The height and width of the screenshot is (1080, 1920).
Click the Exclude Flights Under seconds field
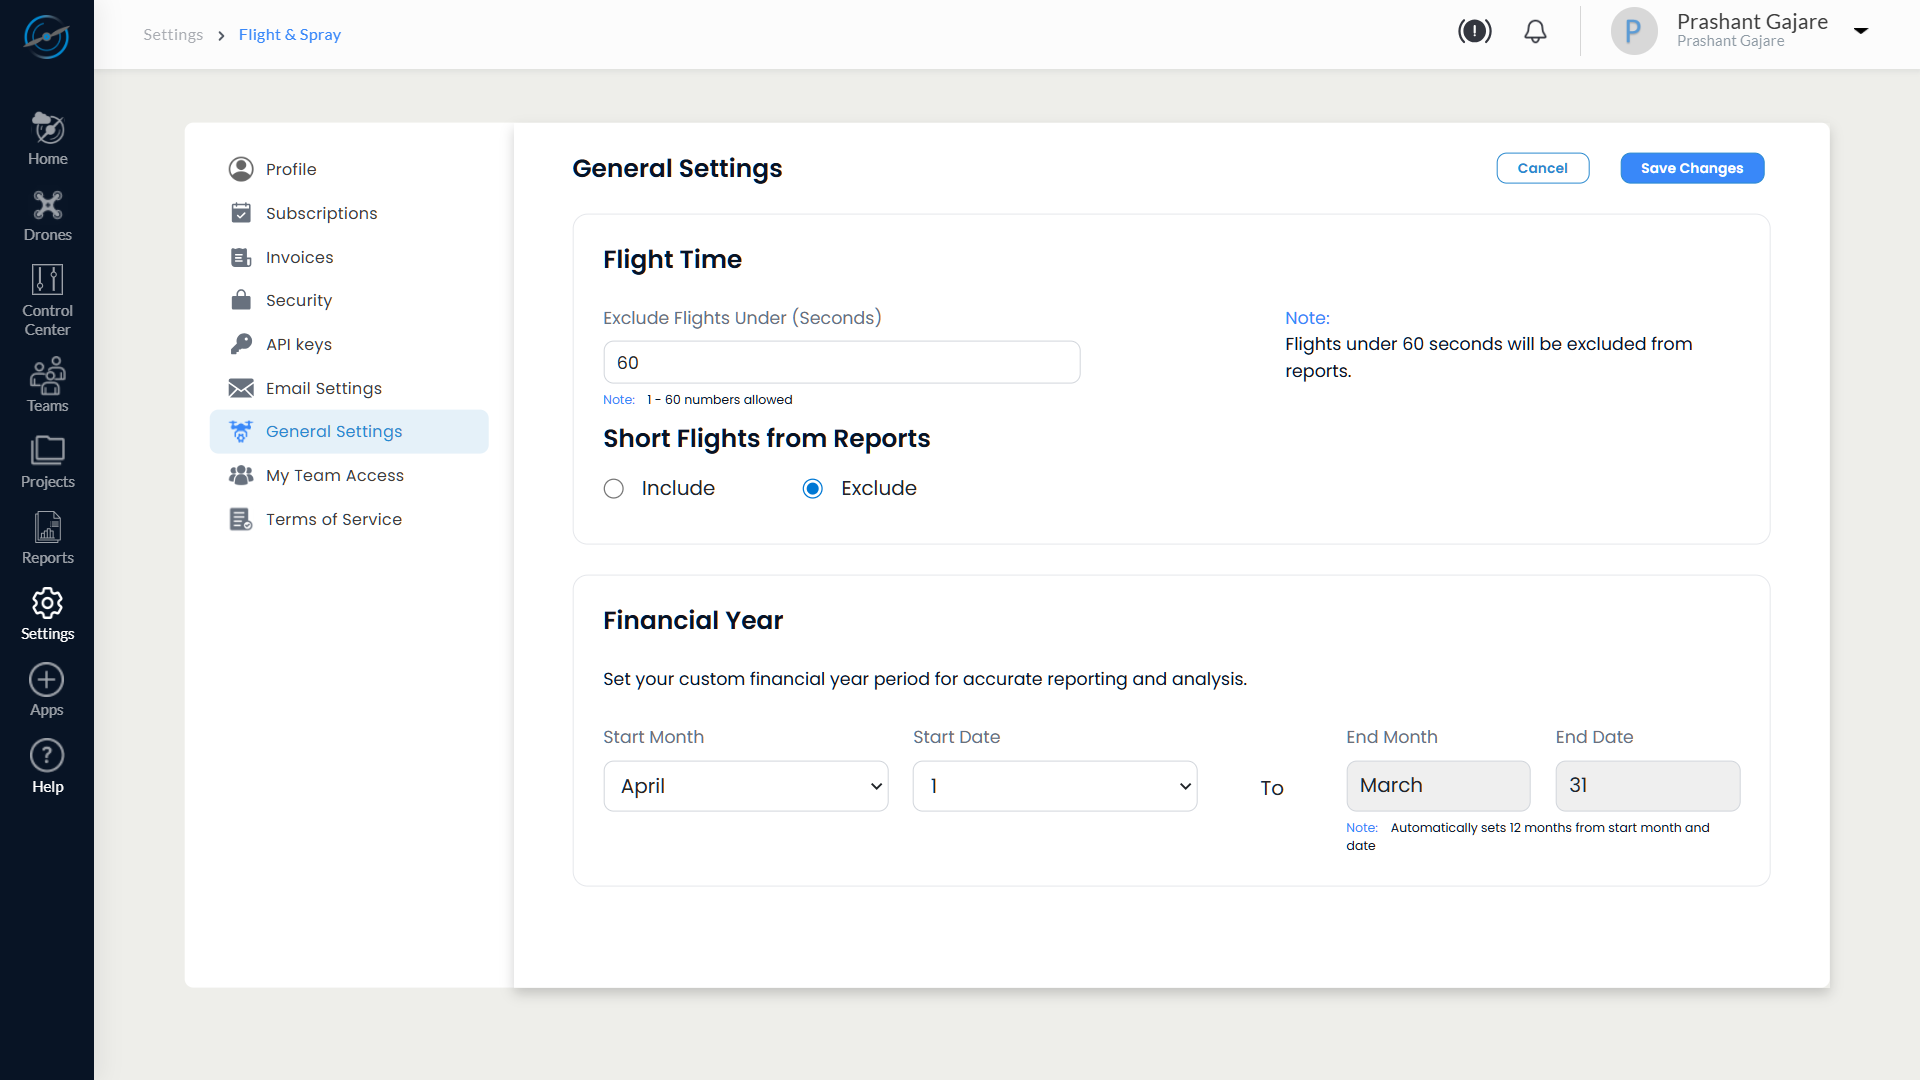click(x=841, y=362)
